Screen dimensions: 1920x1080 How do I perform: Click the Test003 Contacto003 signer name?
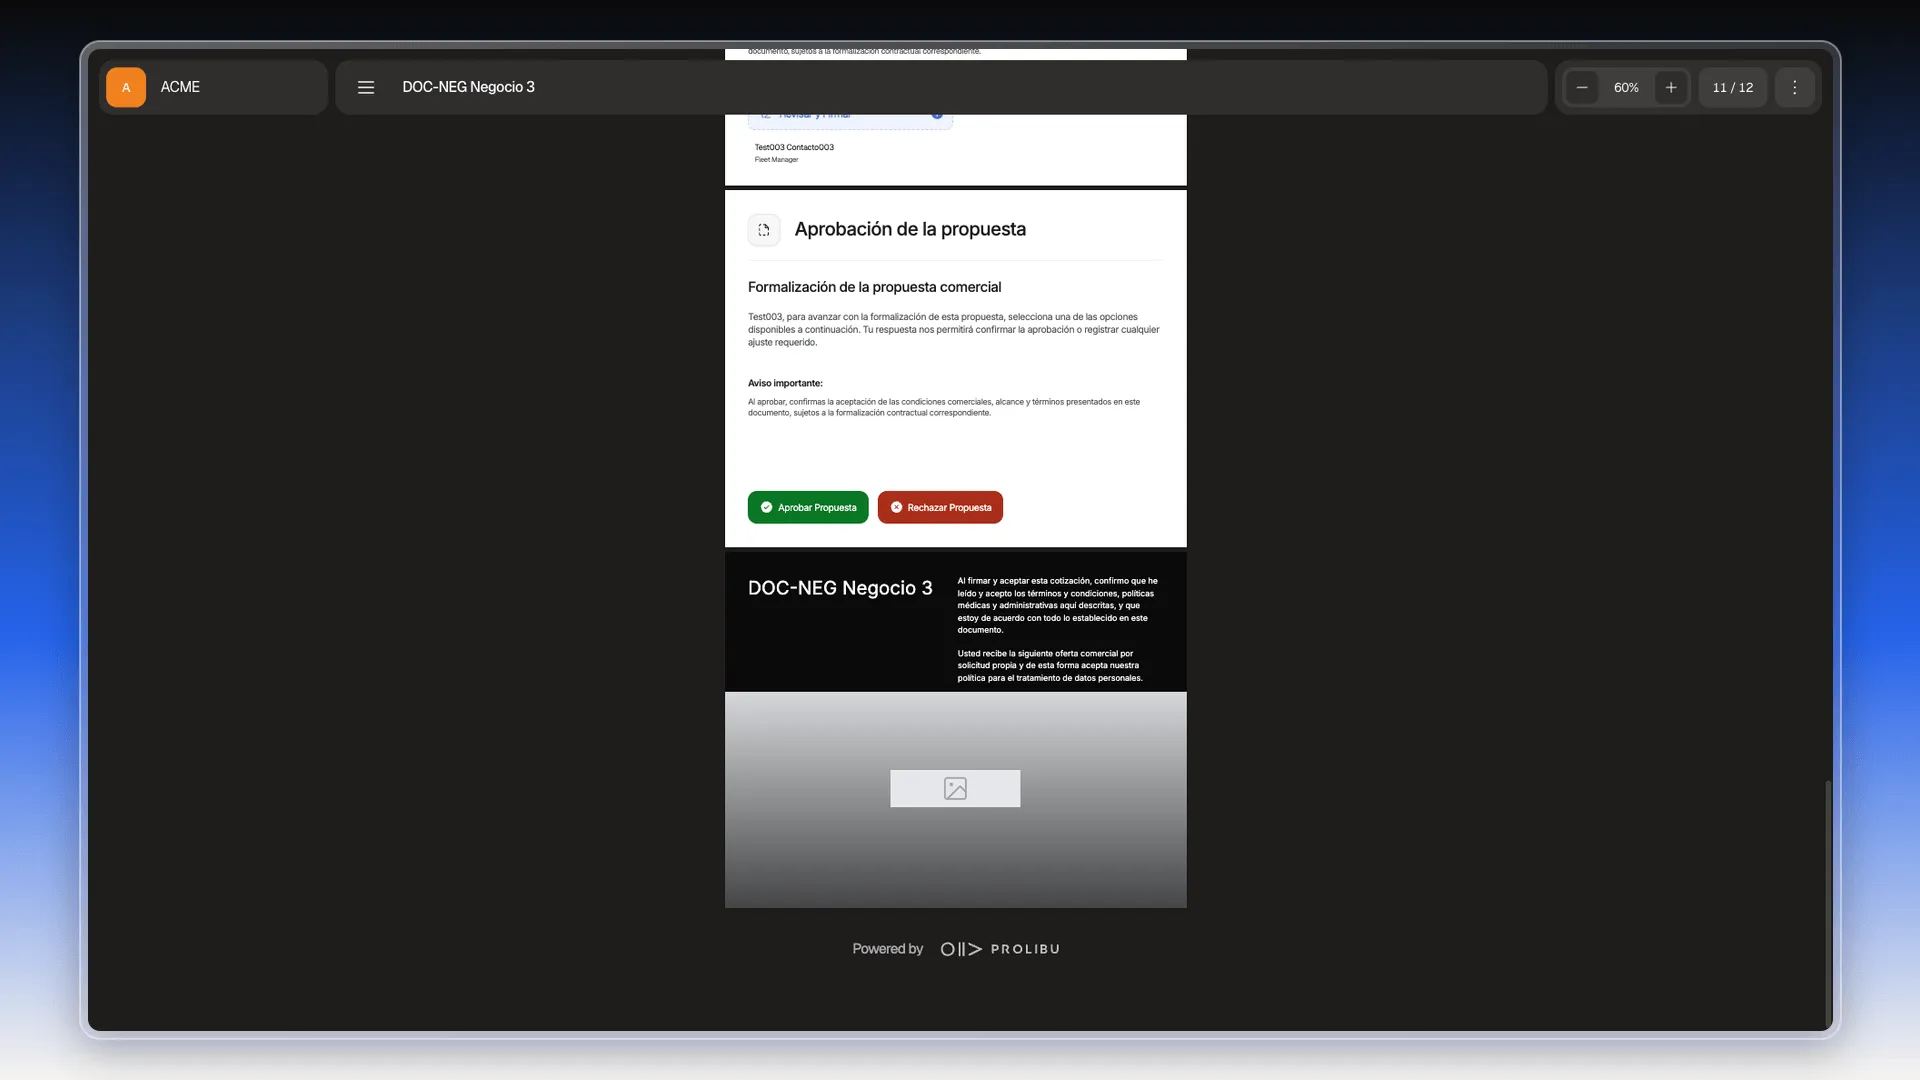[x=794, y=147]
